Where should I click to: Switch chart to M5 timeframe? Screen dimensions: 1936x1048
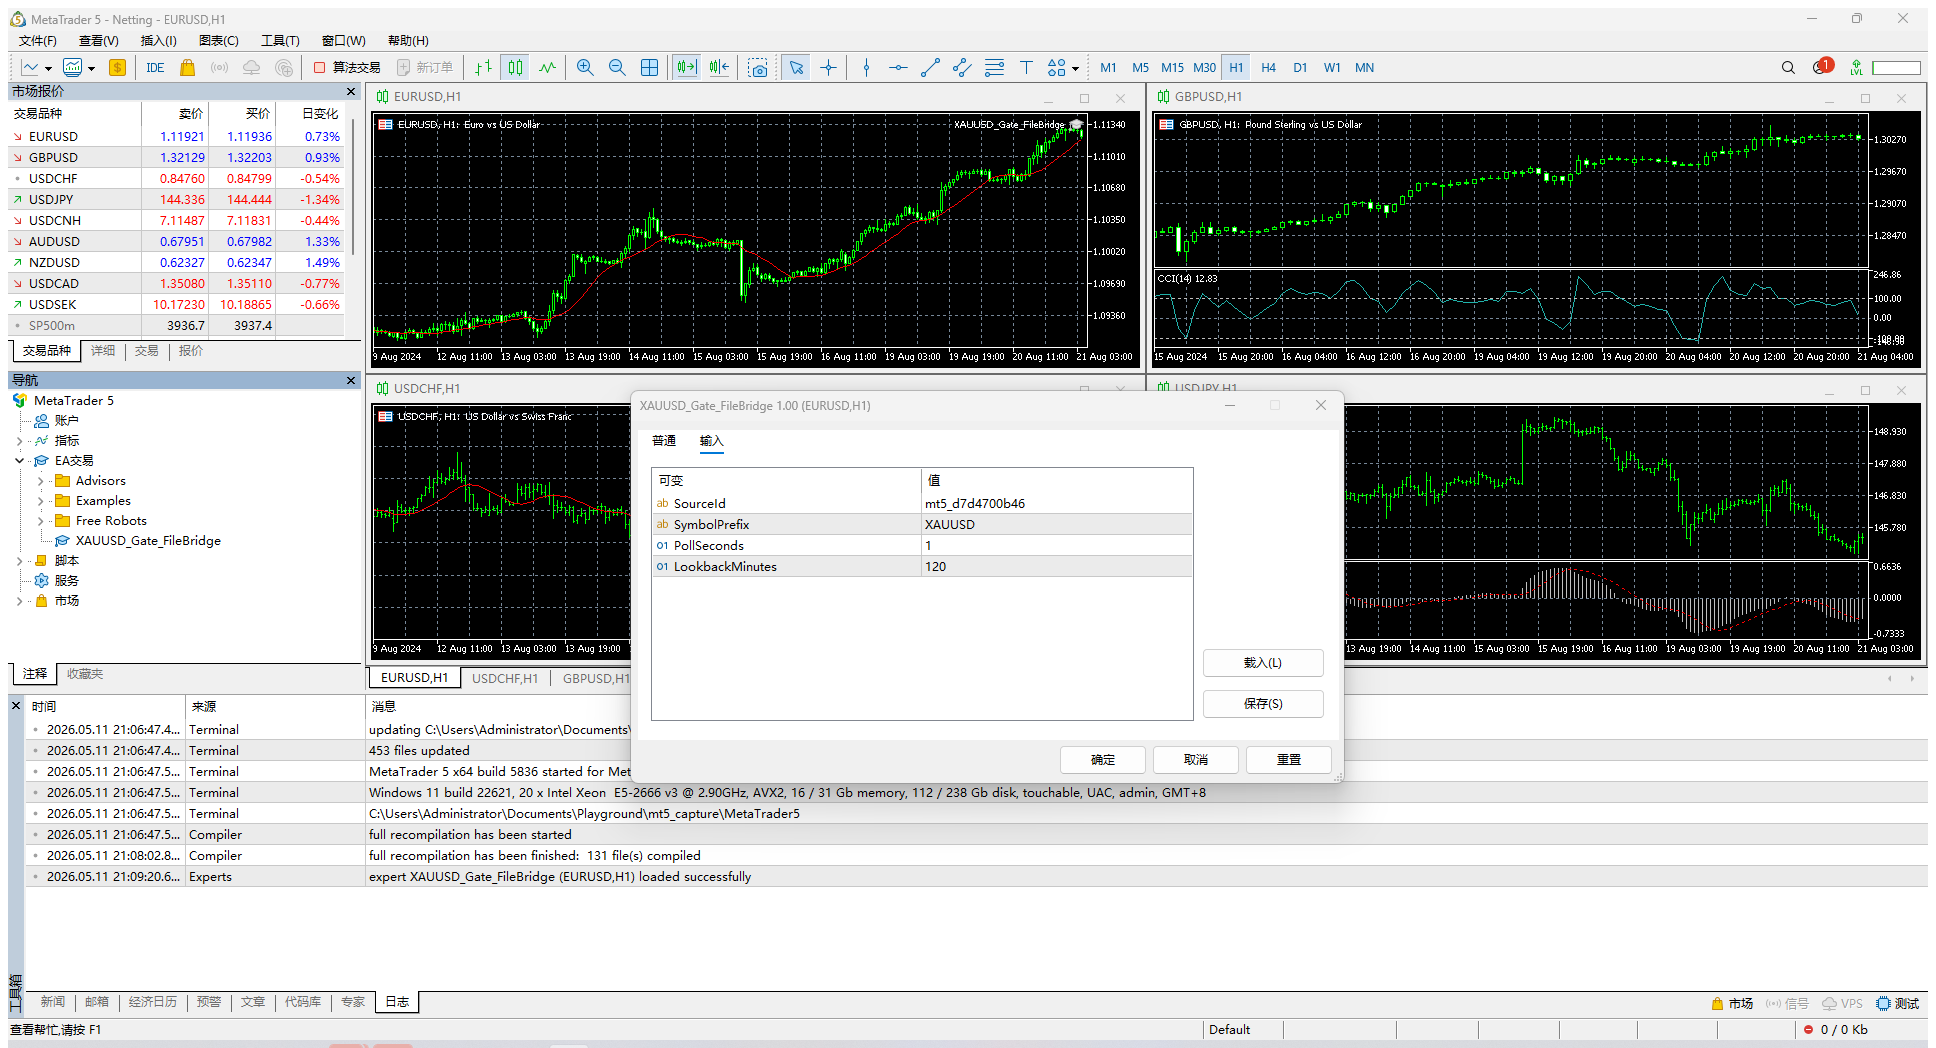(1140, 68)
